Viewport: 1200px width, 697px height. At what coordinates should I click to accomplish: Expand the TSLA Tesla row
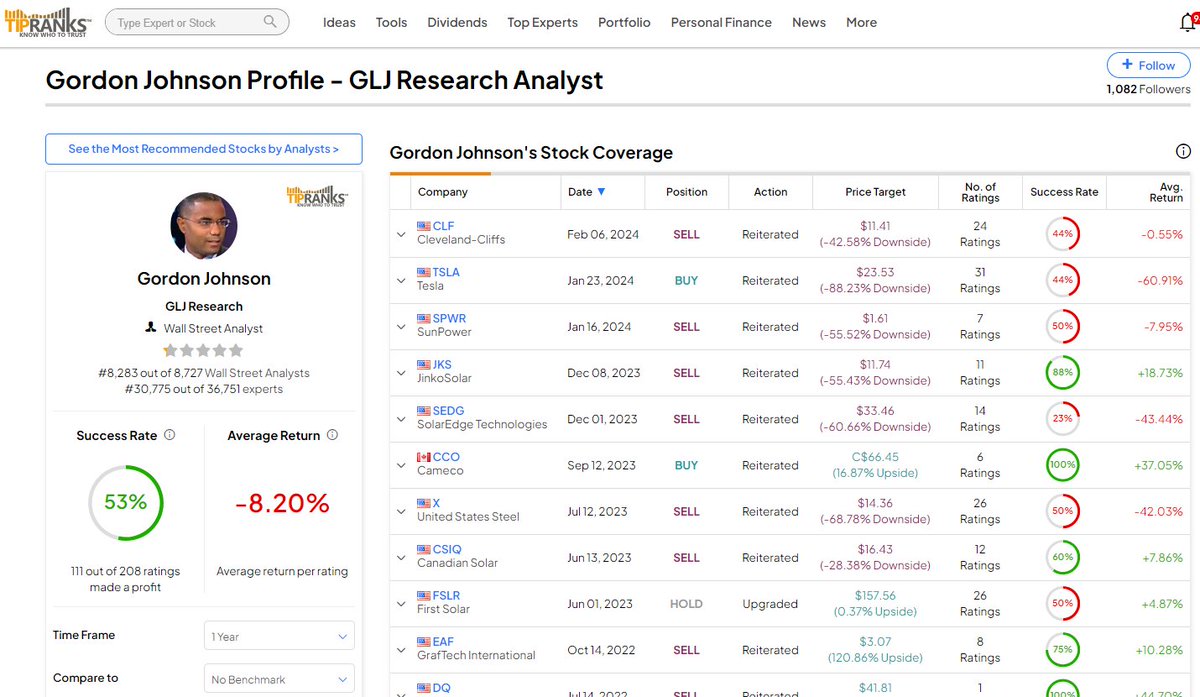[401, 280]
